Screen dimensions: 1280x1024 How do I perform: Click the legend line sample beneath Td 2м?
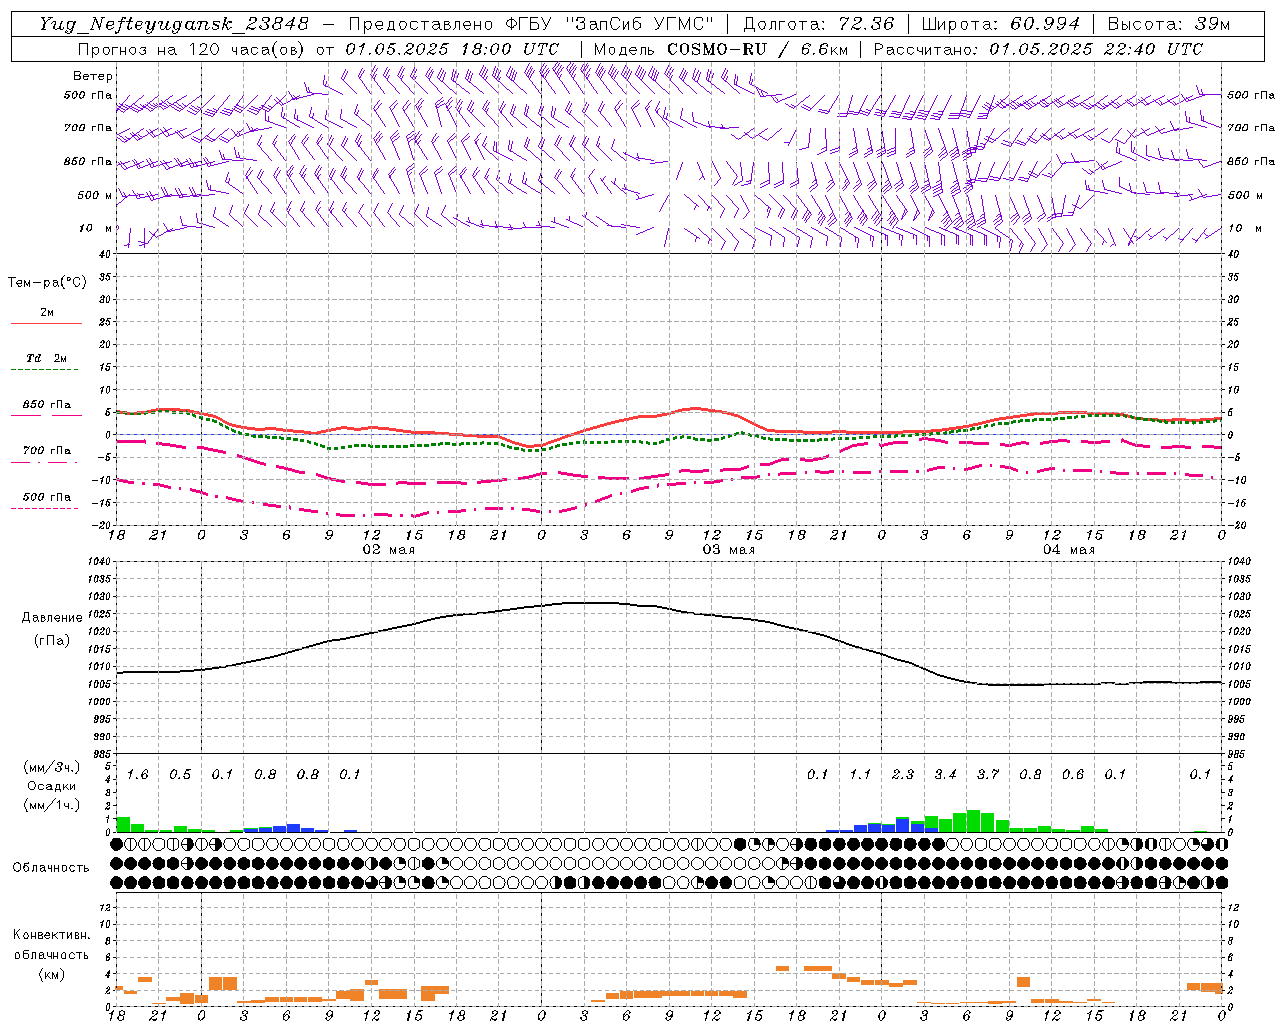pyautogui.click(x=45, y=370)
